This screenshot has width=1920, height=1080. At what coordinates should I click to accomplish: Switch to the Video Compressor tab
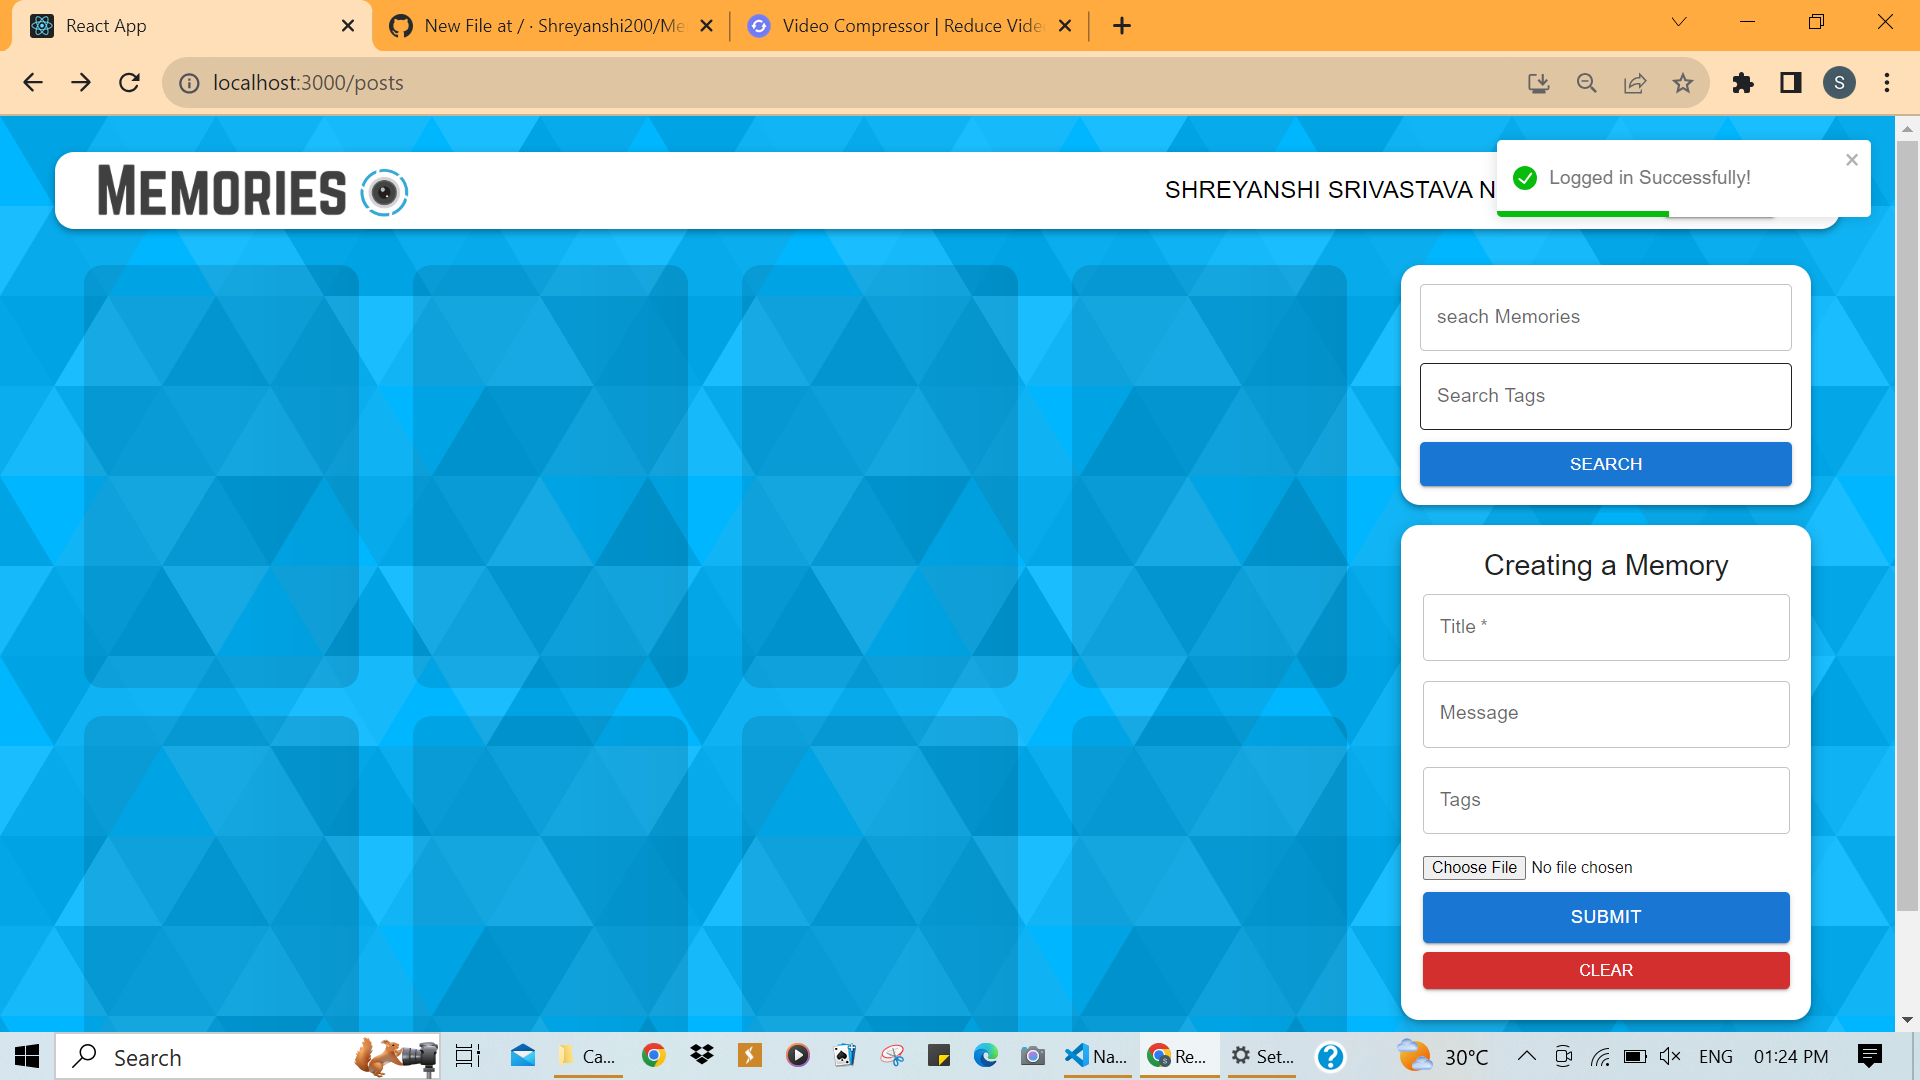pyautogui.click(x=900, y=25)
